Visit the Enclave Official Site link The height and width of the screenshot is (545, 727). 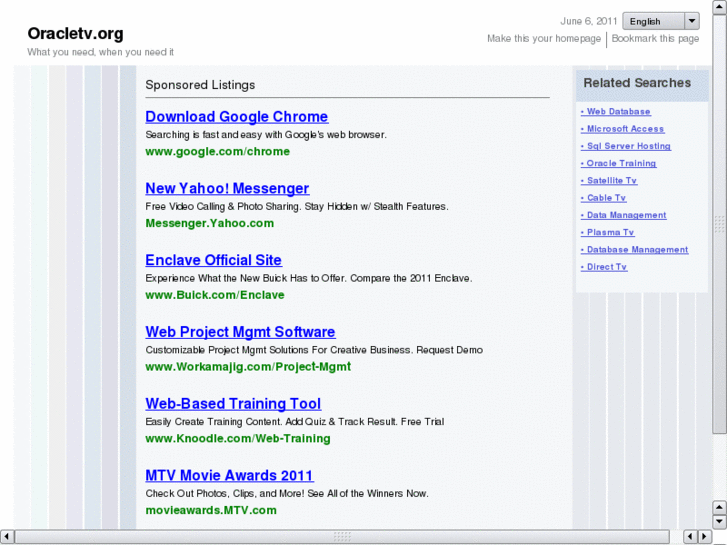(x=213, y=261)
